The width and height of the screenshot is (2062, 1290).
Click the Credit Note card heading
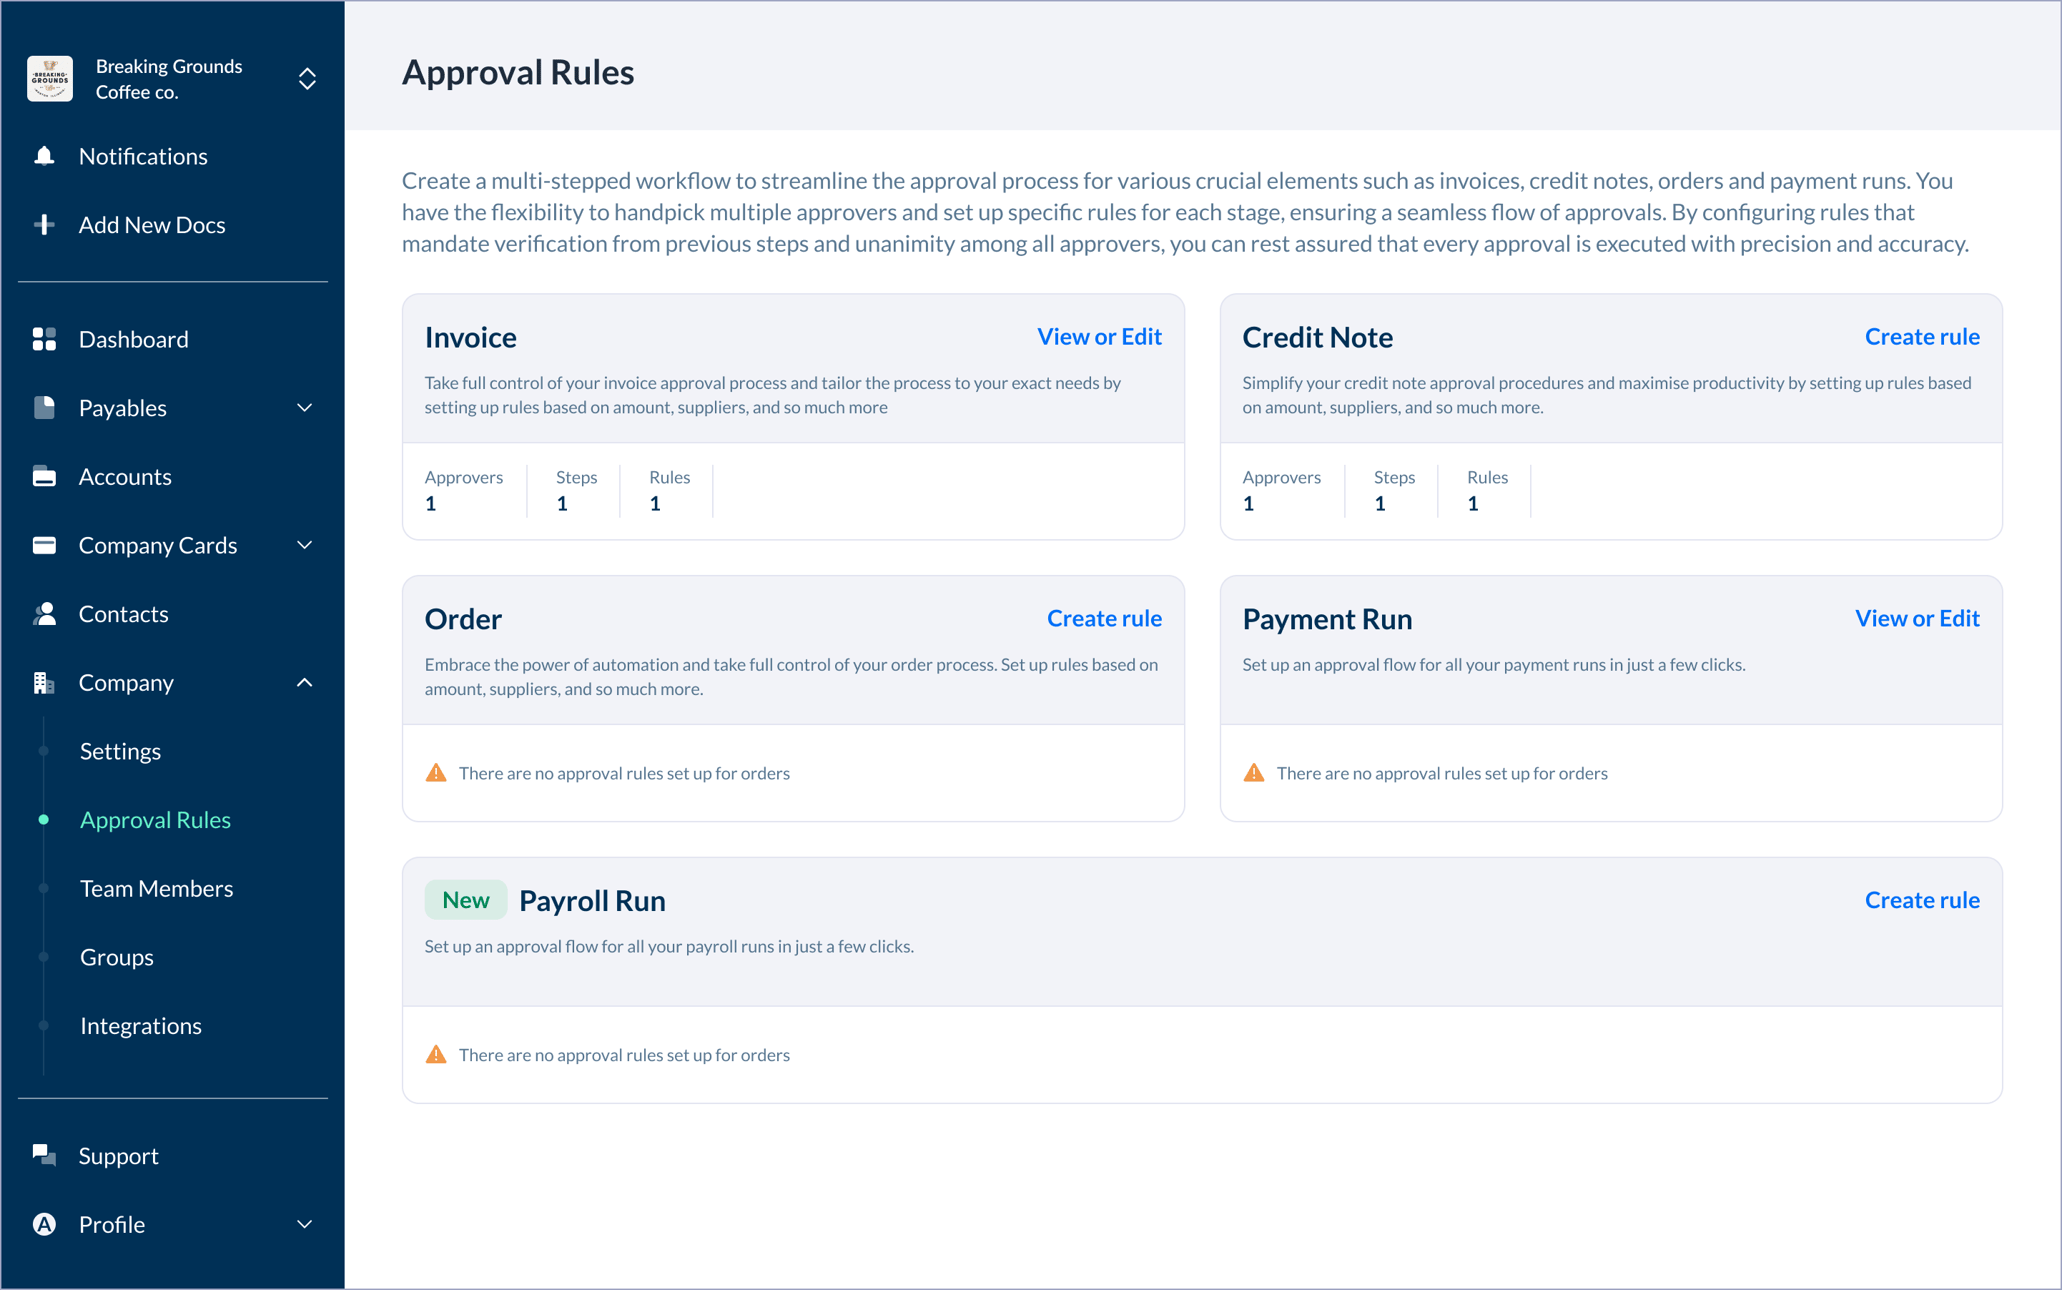click(x=1317, y=337)
